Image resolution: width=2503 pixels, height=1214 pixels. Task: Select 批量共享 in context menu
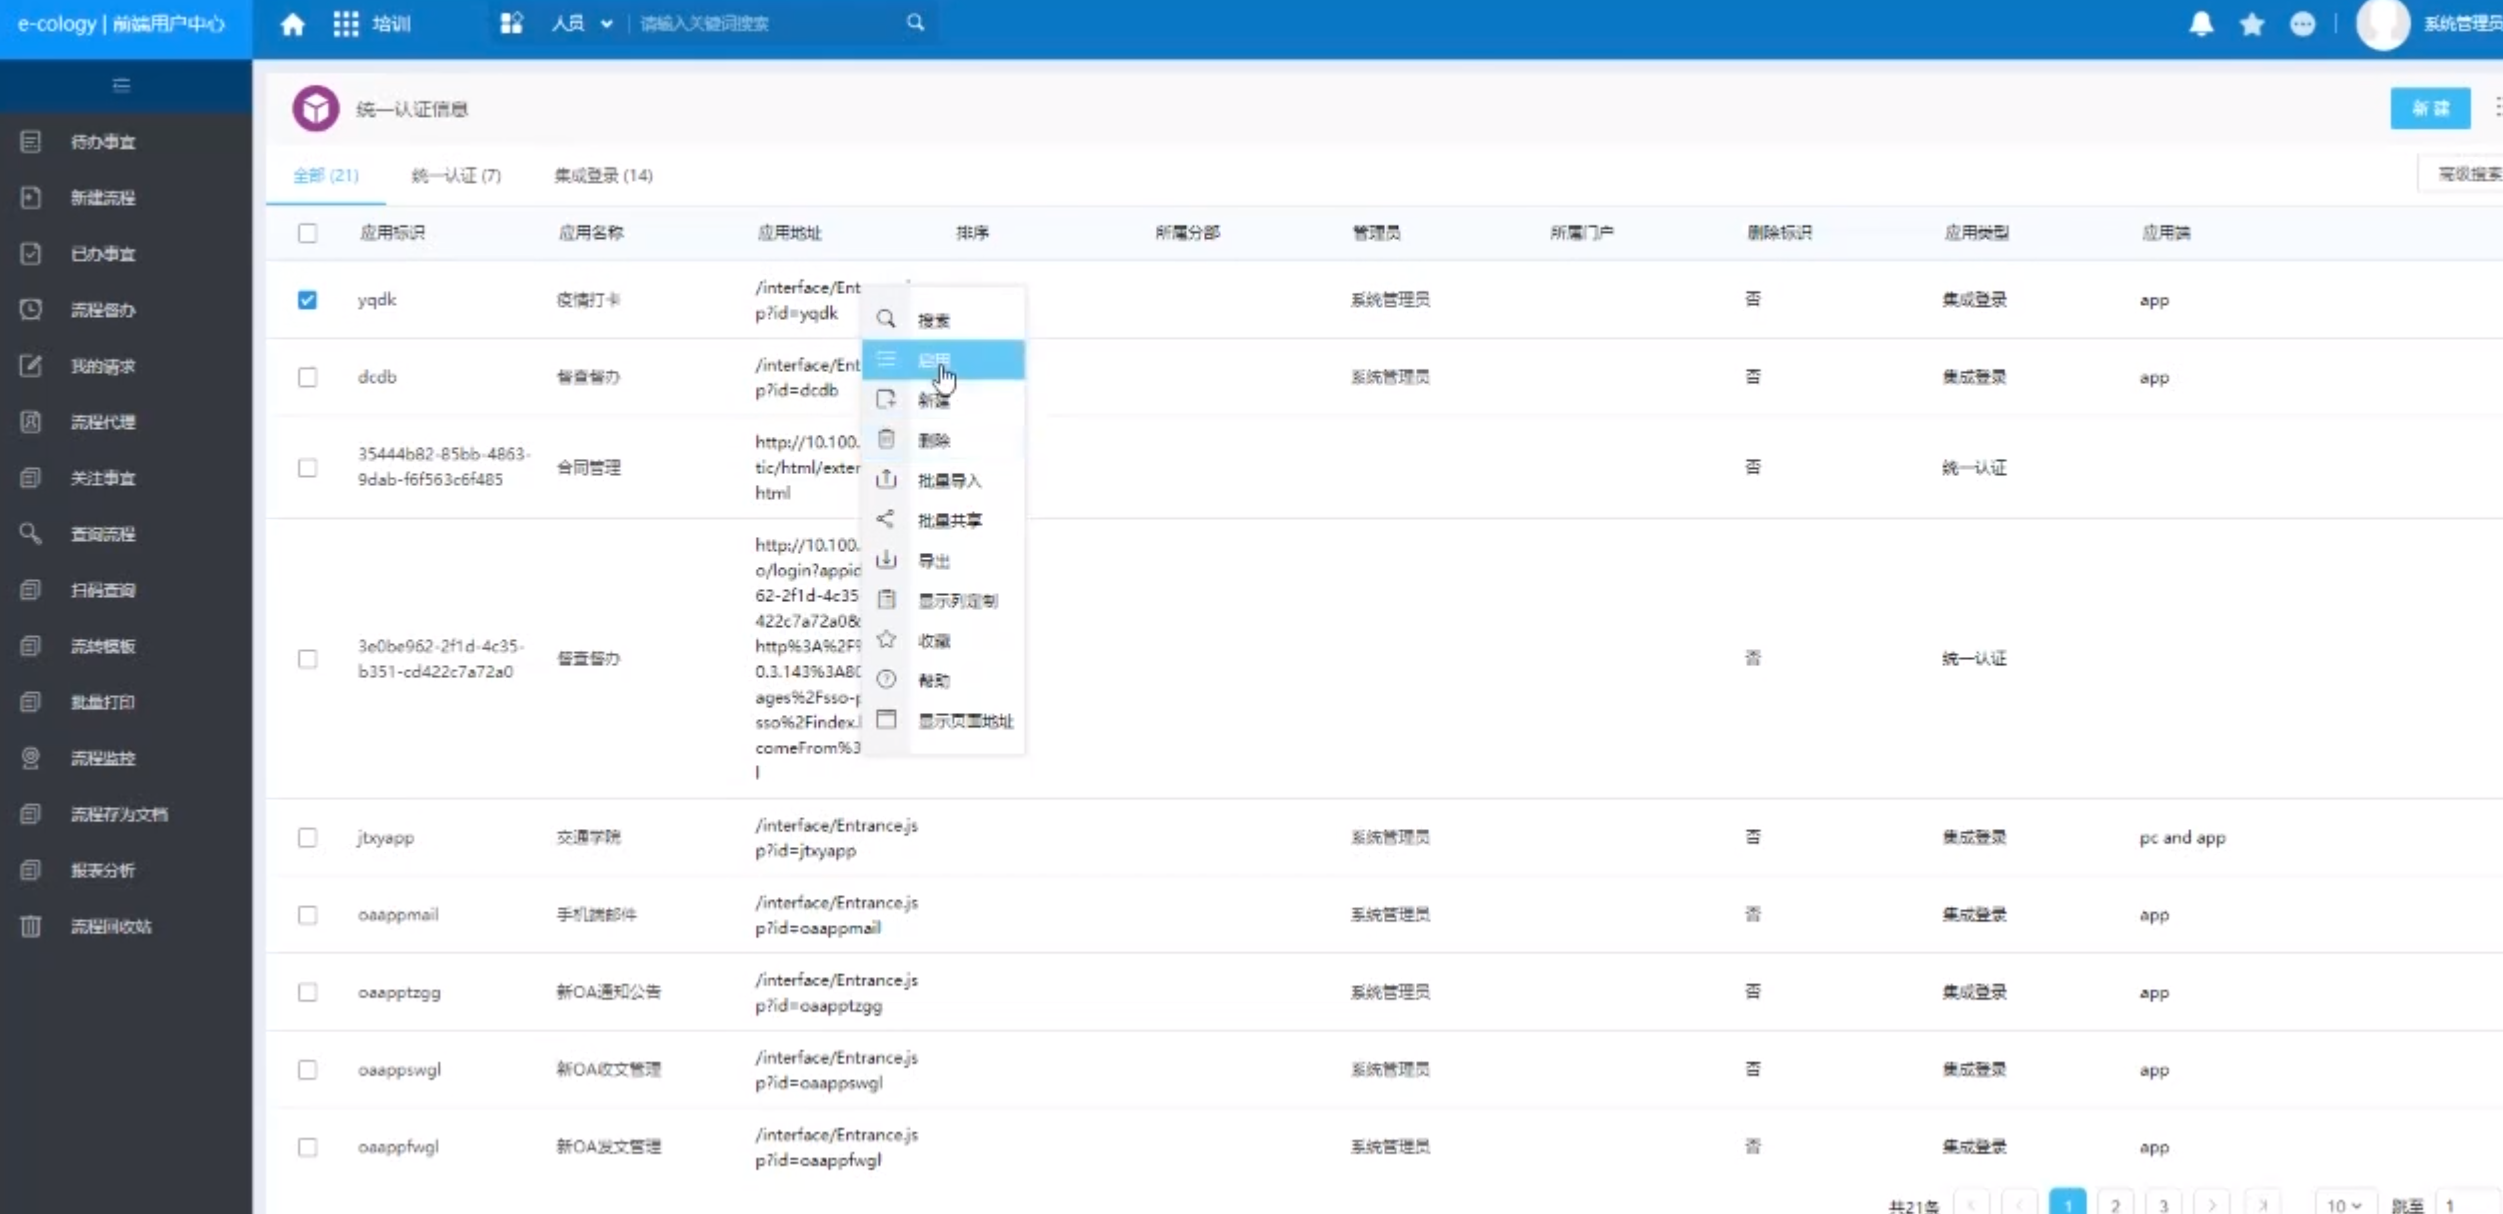point(943,520)
